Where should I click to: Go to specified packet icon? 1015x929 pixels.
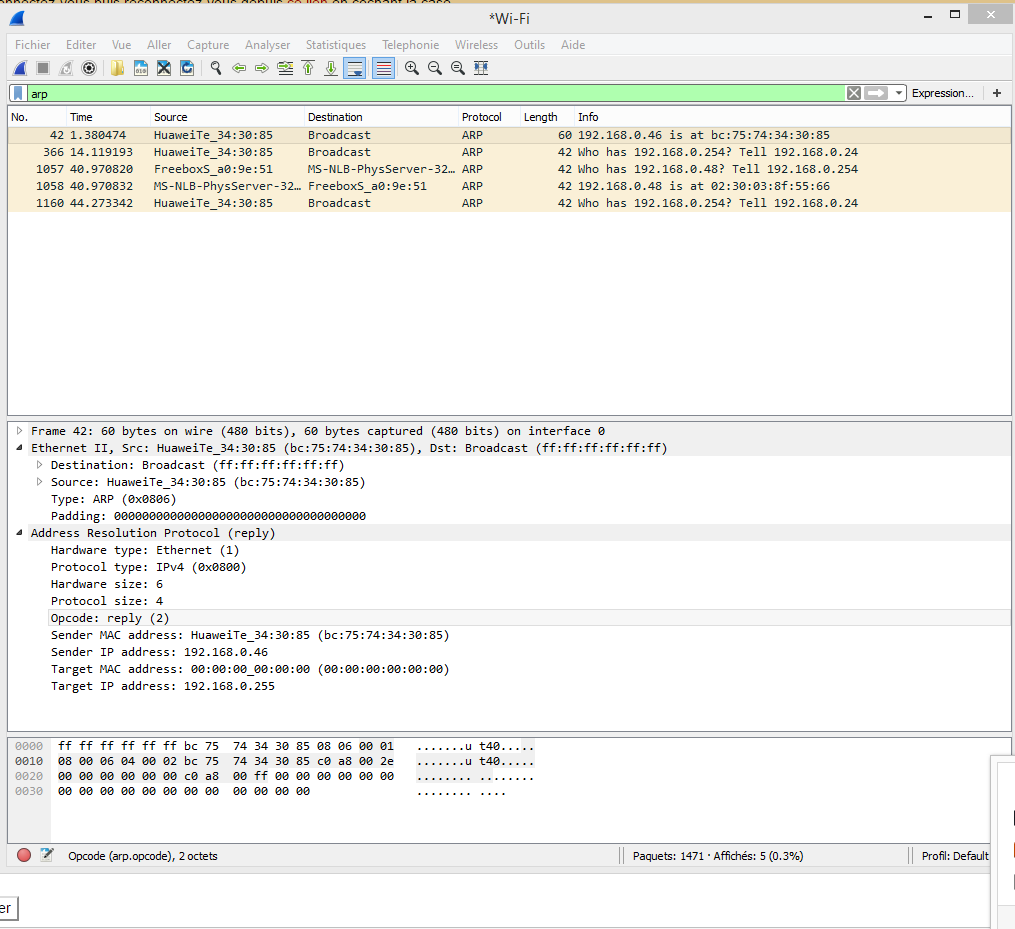pyautogui.click(x=285, y=68)
